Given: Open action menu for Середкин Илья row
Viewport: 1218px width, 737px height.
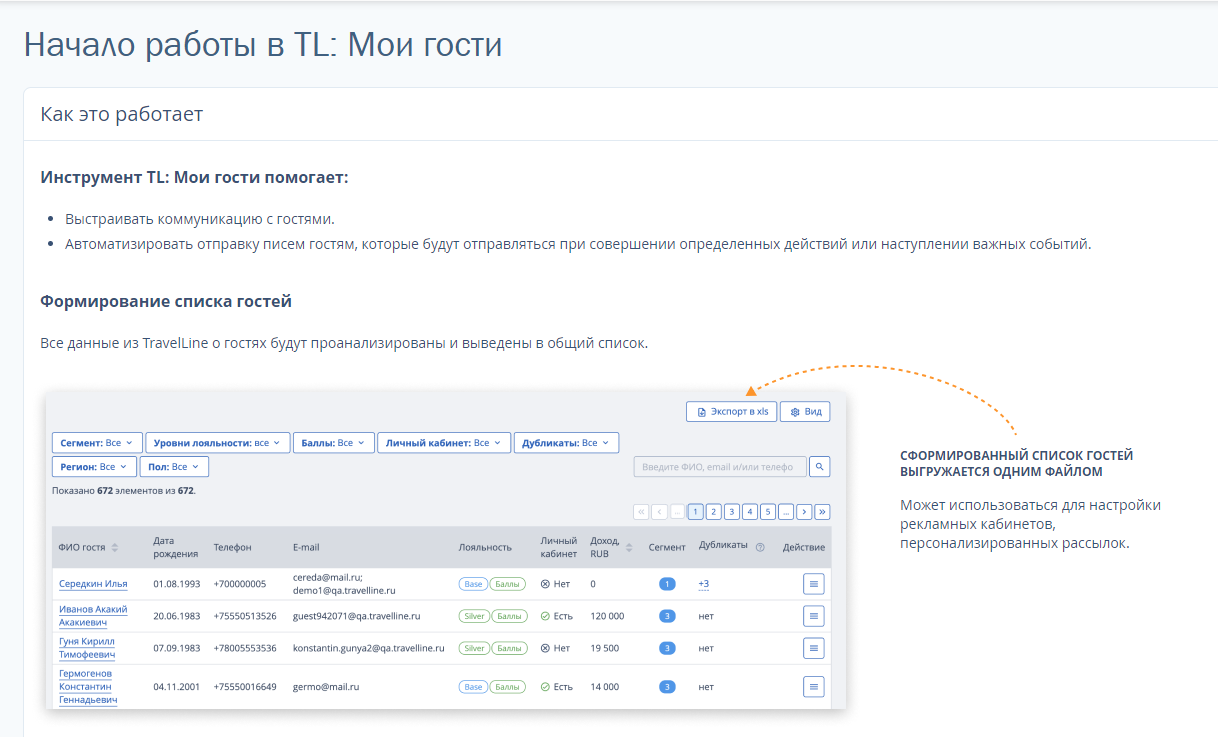Looking at the screenshot, I should (814, 583).
